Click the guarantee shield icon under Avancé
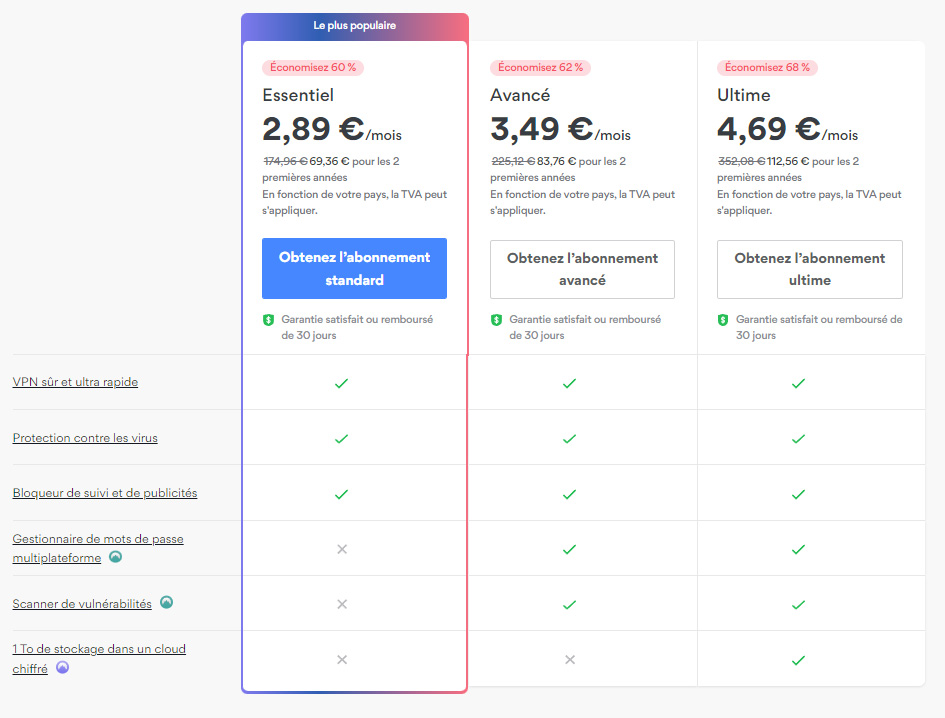 click(497, 320)
